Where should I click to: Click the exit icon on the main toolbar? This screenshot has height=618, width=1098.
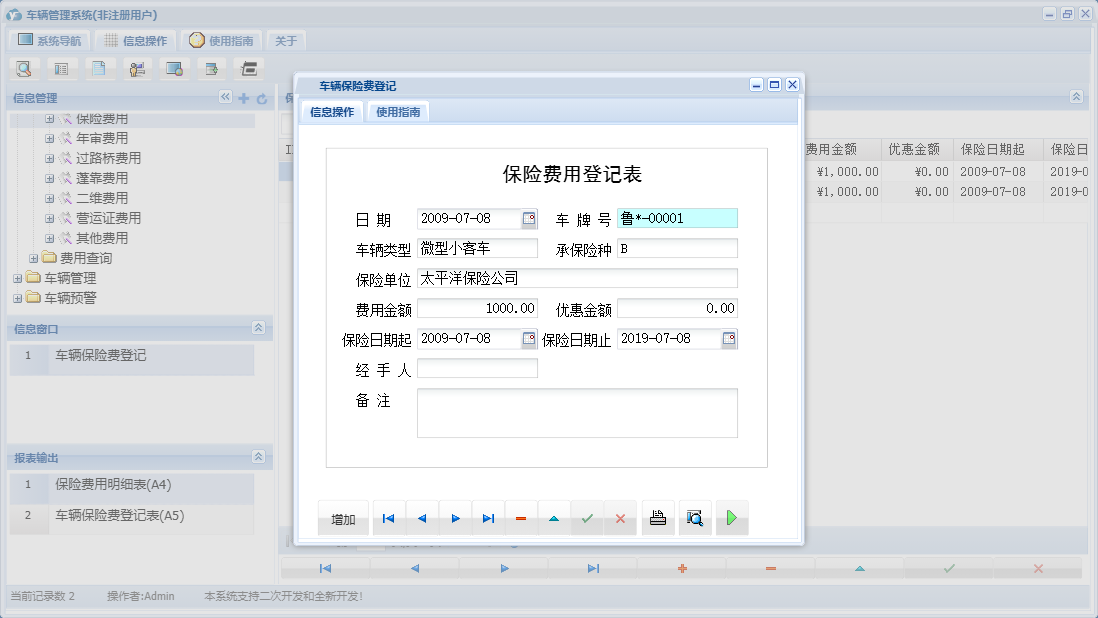pyautogui.click(x=248, y=68)
